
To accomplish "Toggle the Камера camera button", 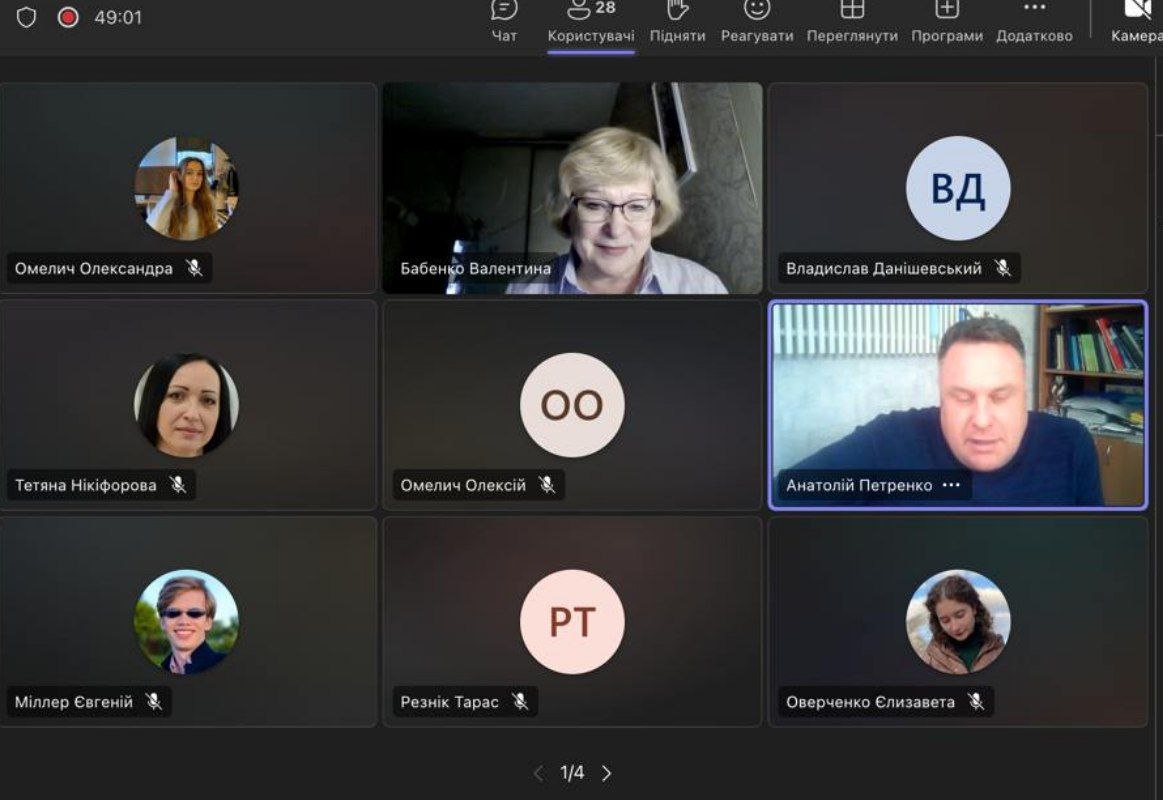I will 1136,22.
